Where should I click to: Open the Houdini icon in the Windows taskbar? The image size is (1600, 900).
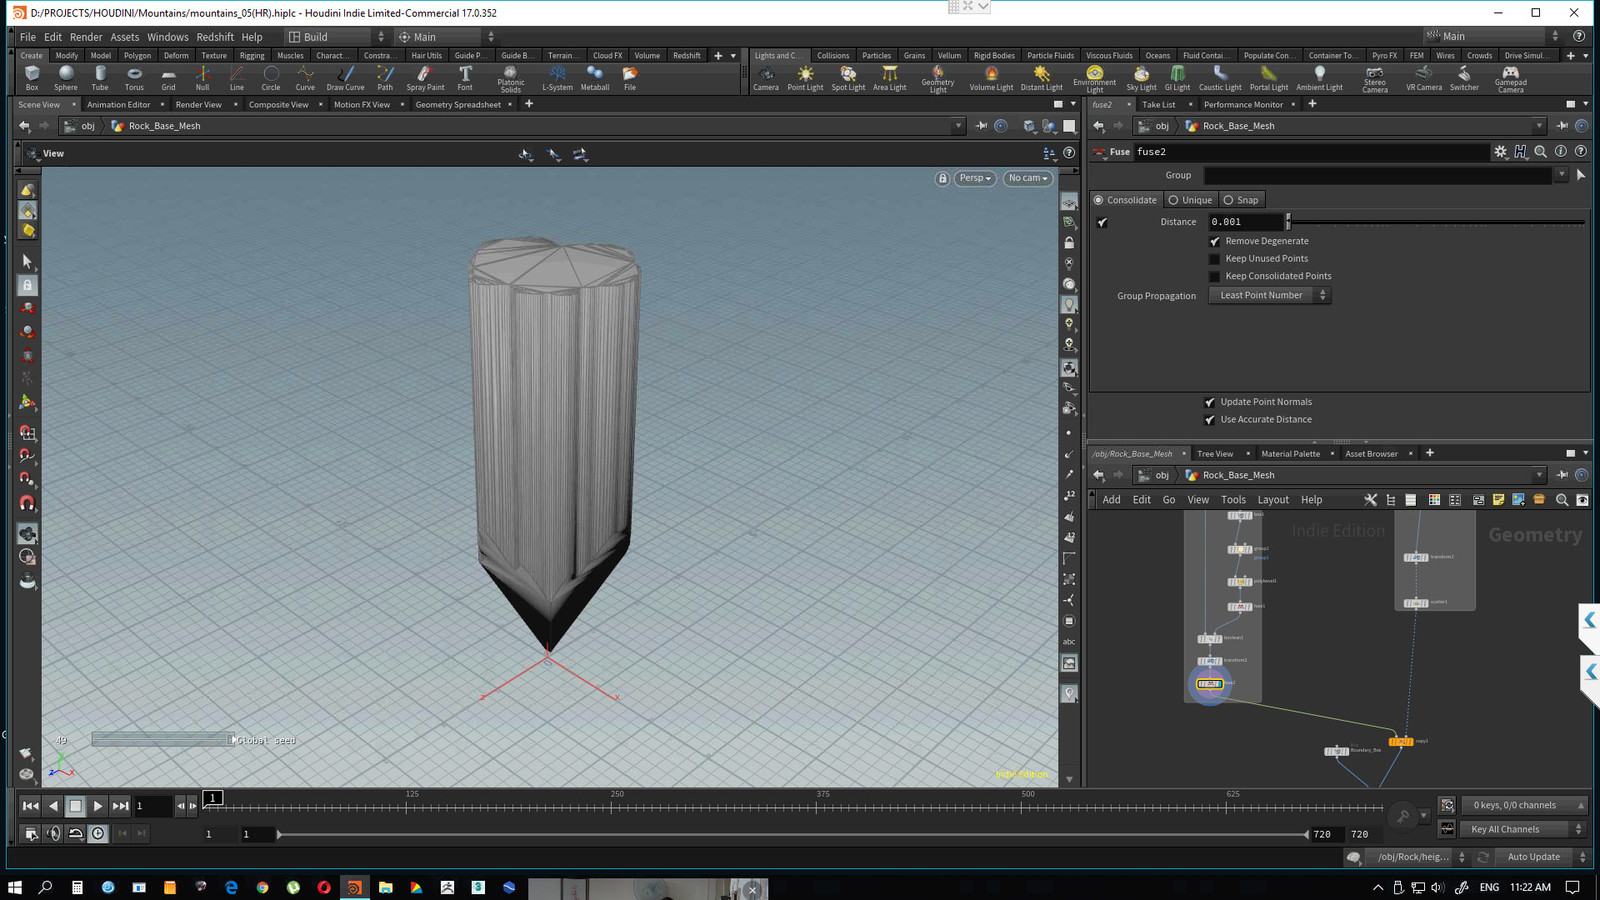352,887
